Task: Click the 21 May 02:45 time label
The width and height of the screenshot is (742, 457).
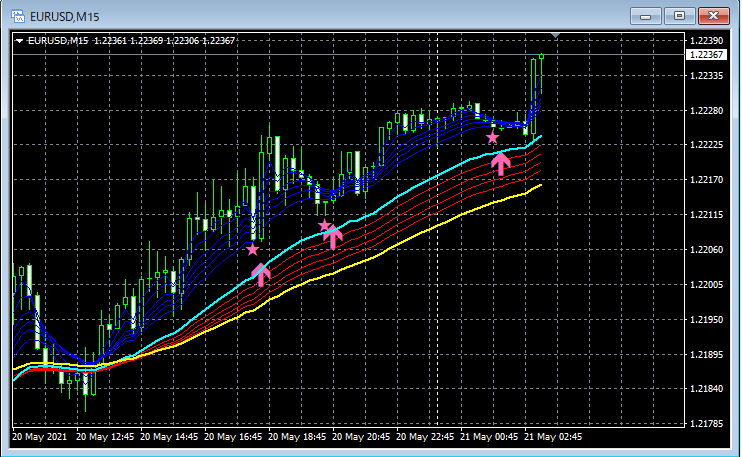Action: (553, 437)
